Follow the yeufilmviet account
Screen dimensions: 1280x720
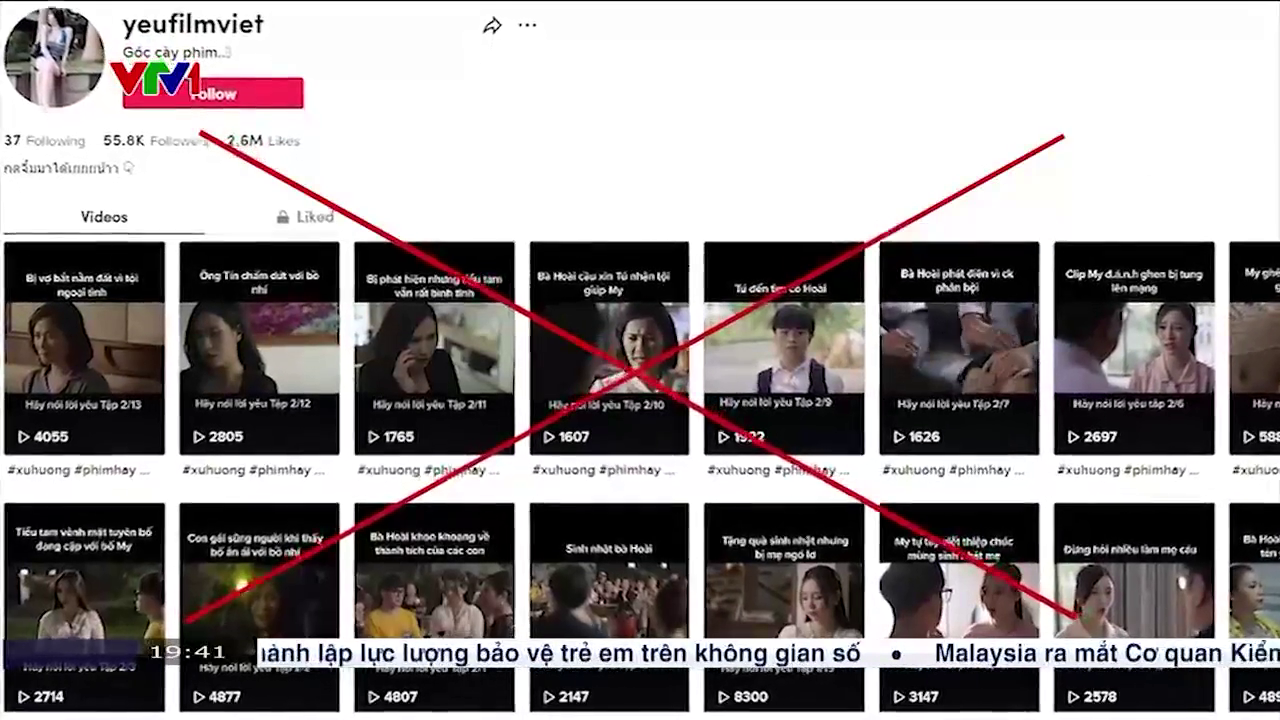tap(213, 93)
